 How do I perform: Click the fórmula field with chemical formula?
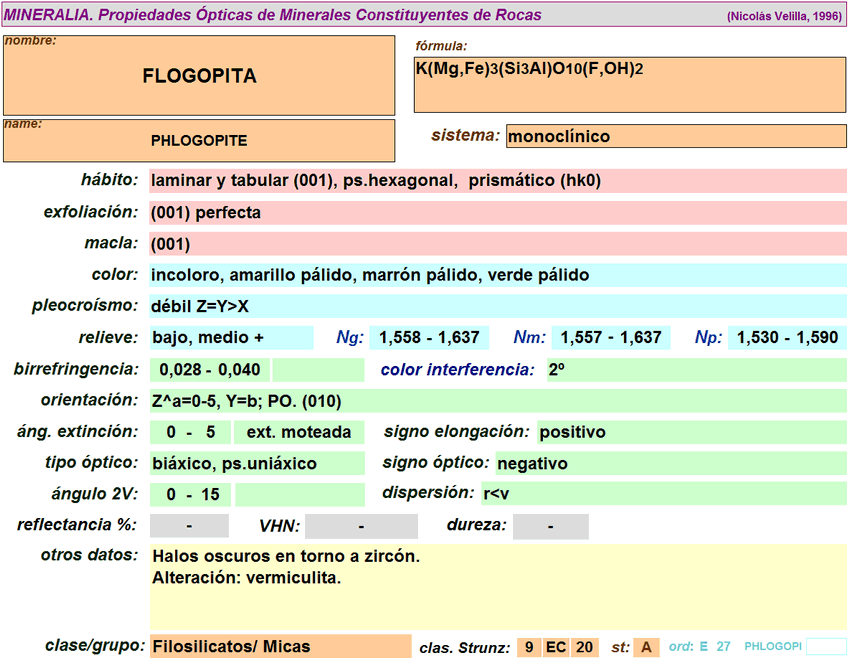point(630,84)
